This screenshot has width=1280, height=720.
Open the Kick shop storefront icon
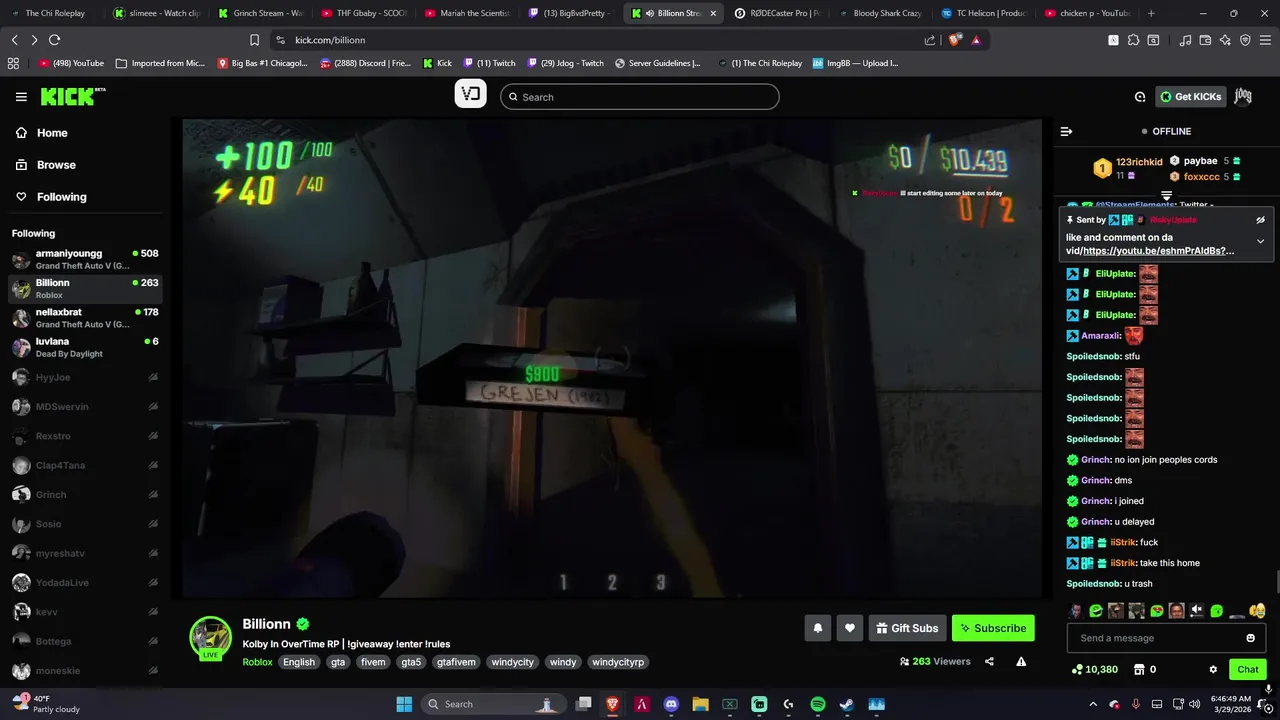click(1138, 669)
